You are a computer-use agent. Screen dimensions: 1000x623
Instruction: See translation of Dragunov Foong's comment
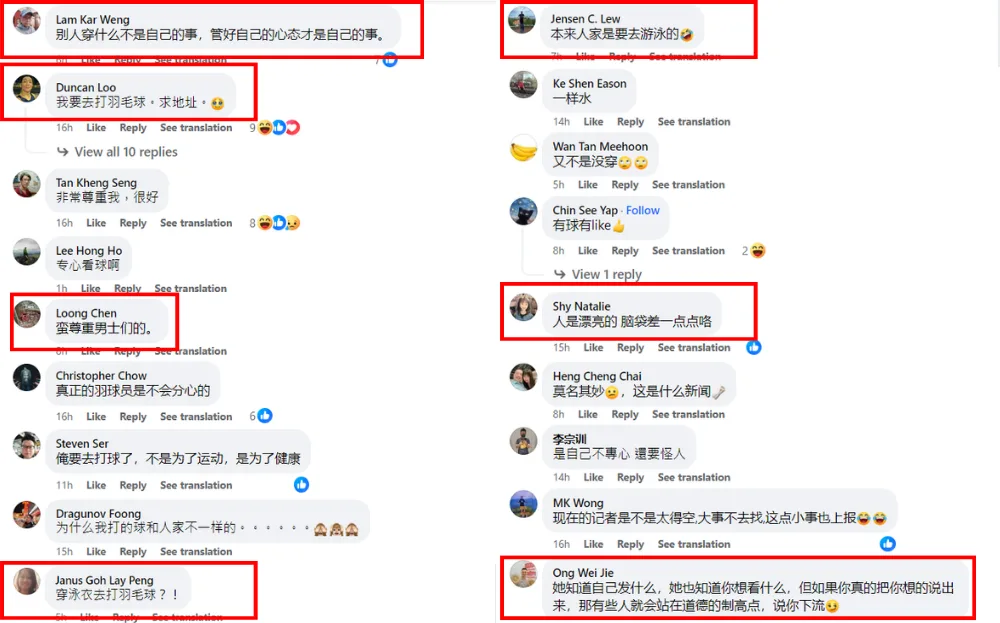(x=196, y=552)
